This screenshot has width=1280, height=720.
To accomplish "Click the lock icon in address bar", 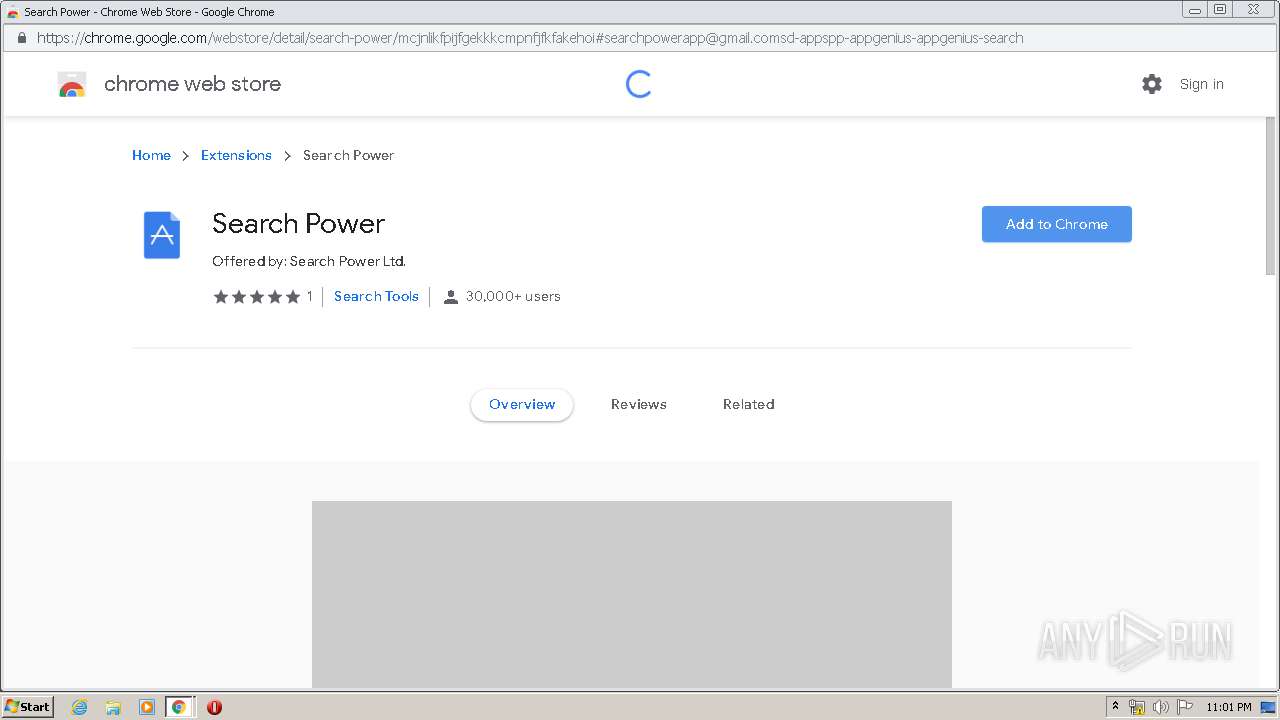I will click(x=20, y=38).
